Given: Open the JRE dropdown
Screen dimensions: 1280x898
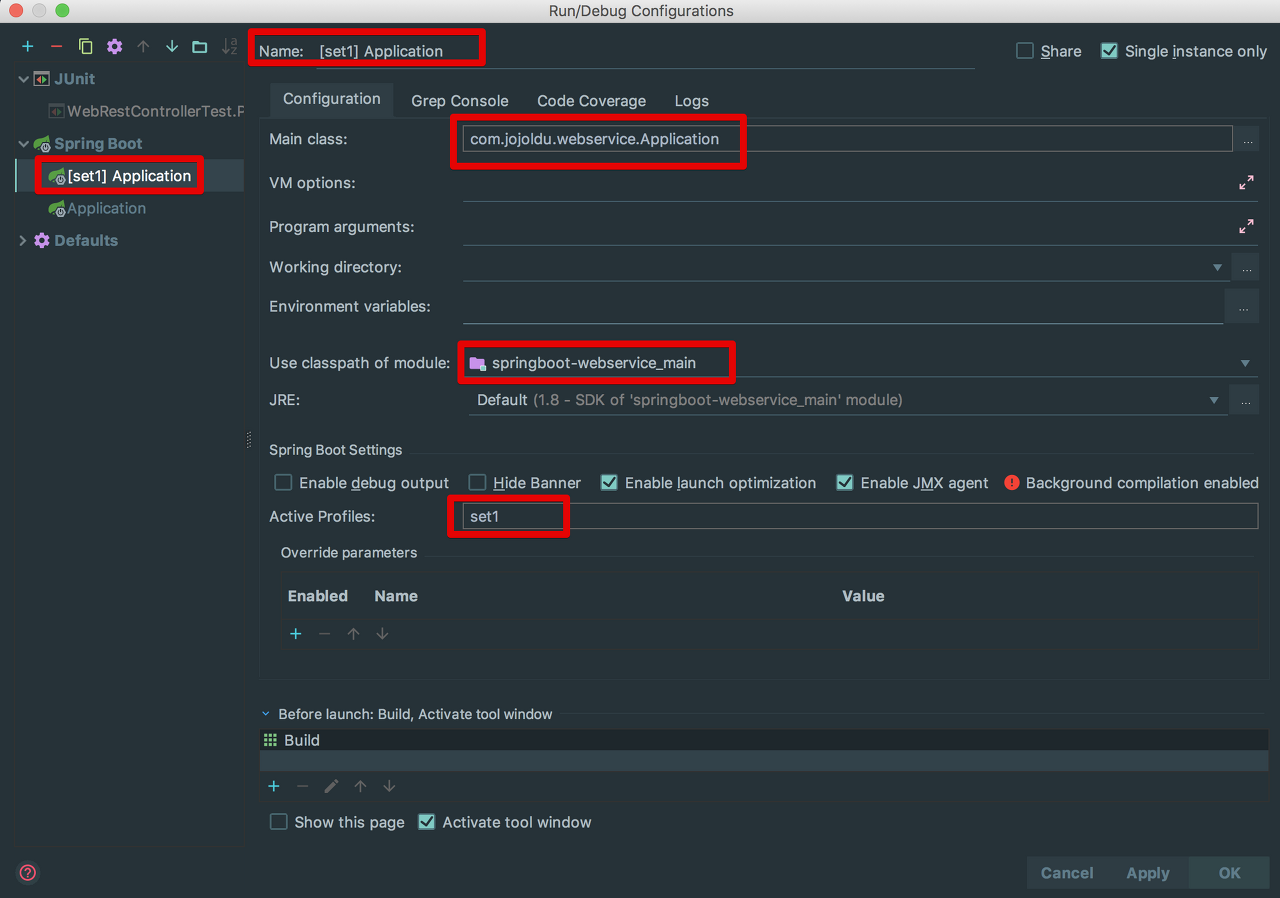Looking at the screenshot, I should 1214,400.
